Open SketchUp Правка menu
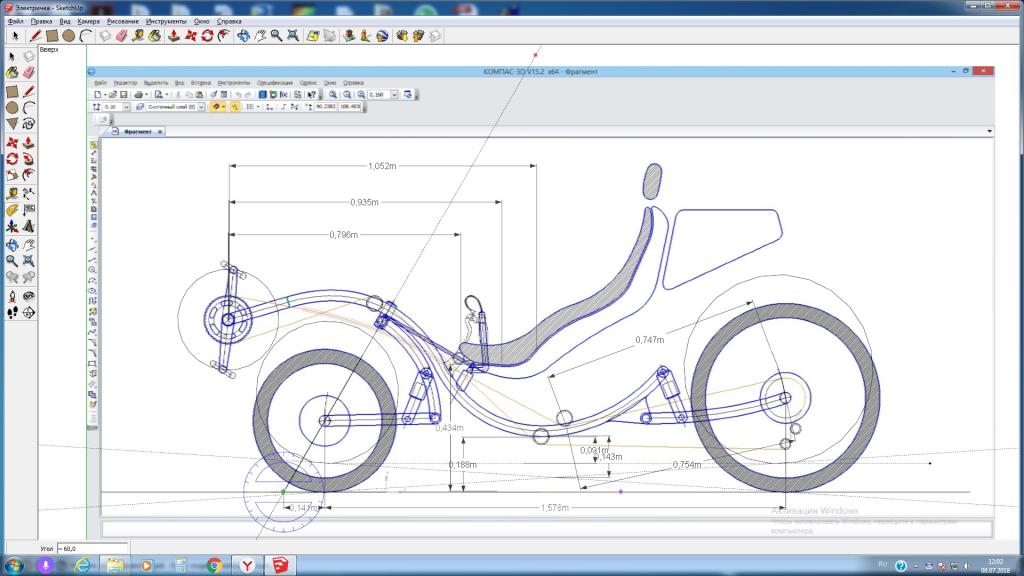 coord(41,21)
